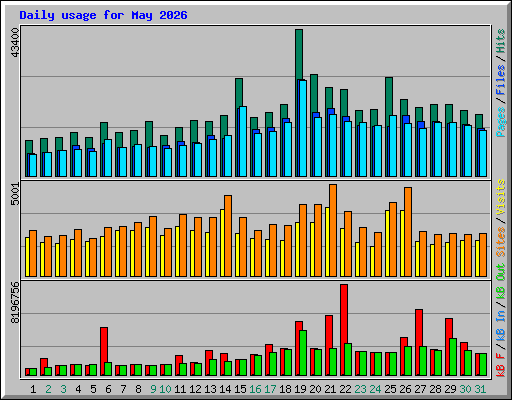512x400 pixels.
Task: Click the tallest dark green hits bar on day 19
Action: [x=299, y=54]
